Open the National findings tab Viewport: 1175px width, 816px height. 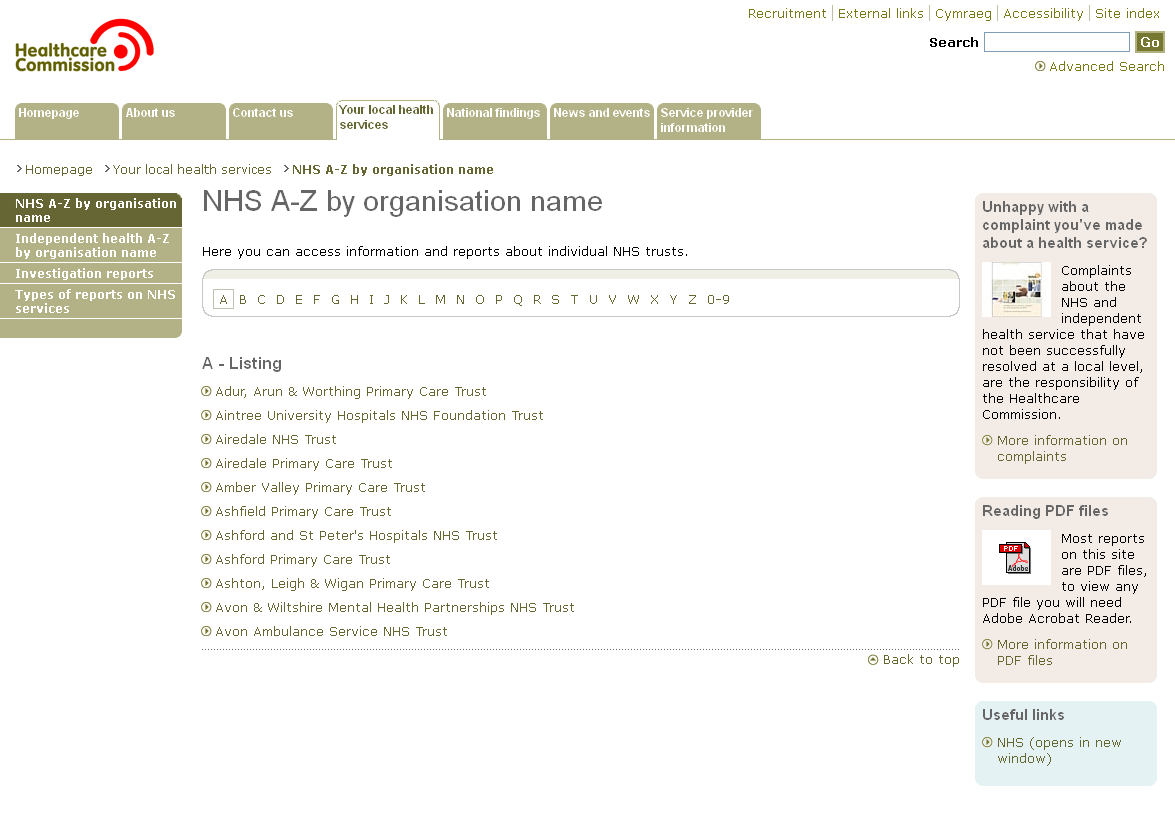494,120
